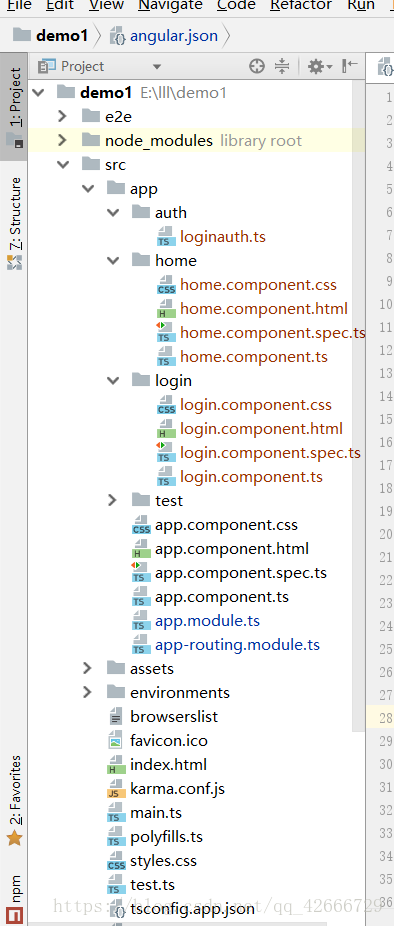Screen dimensions: 394x926
Task: Expand the environments folder
Action: coord(87,692)
